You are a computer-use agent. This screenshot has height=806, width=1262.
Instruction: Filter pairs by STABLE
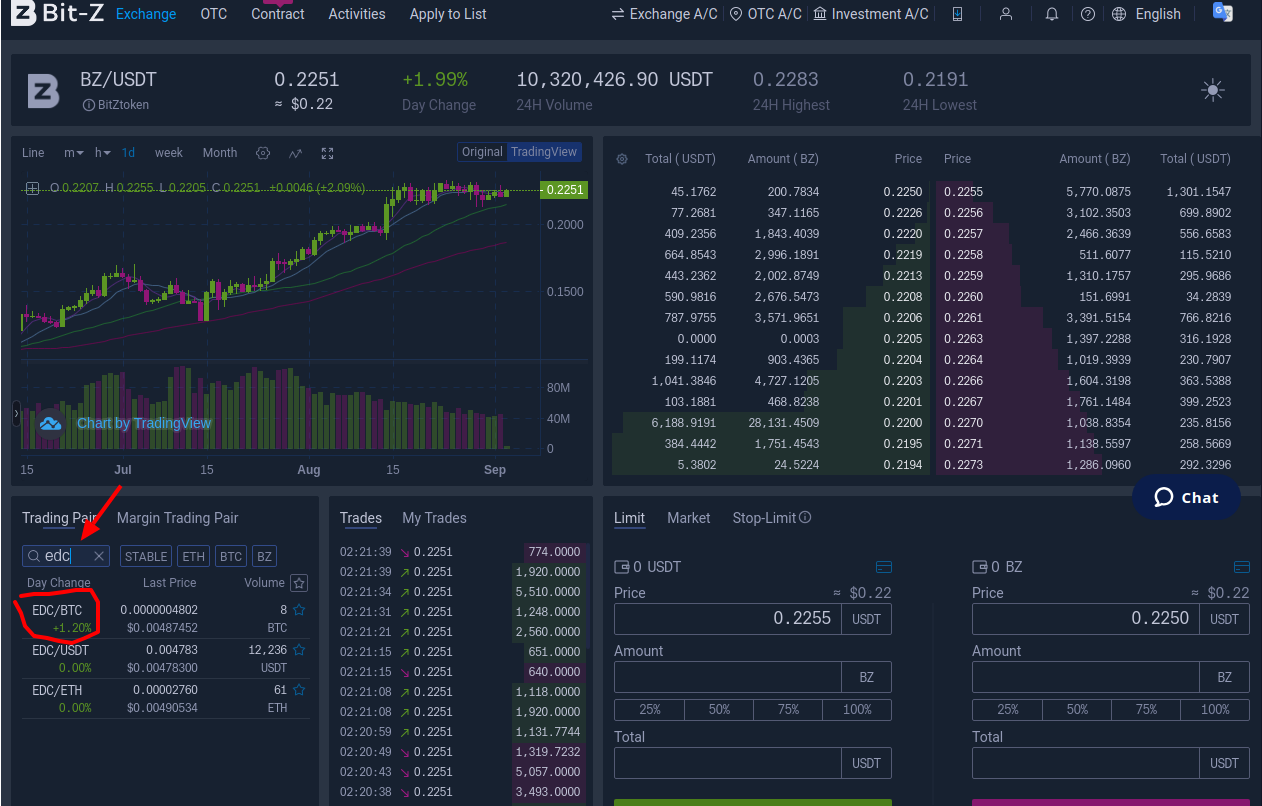coord(146,556)
